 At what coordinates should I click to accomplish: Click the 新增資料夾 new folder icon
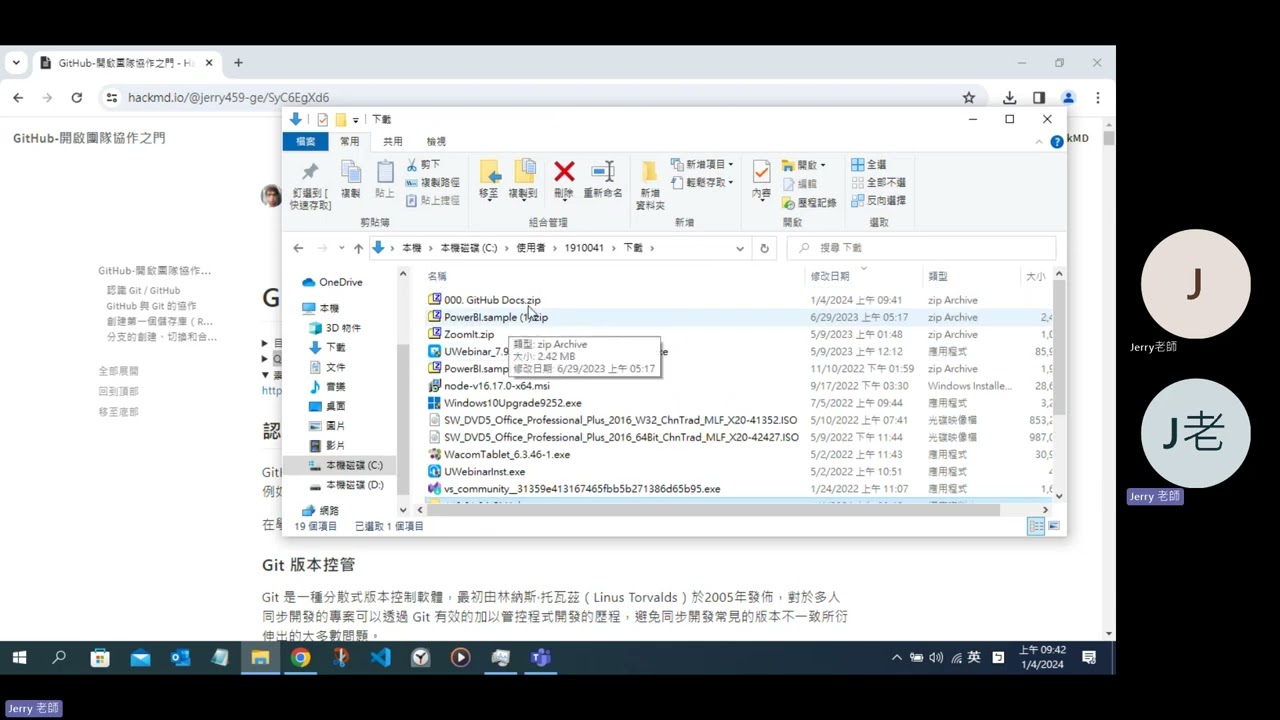tap(650, 172)
